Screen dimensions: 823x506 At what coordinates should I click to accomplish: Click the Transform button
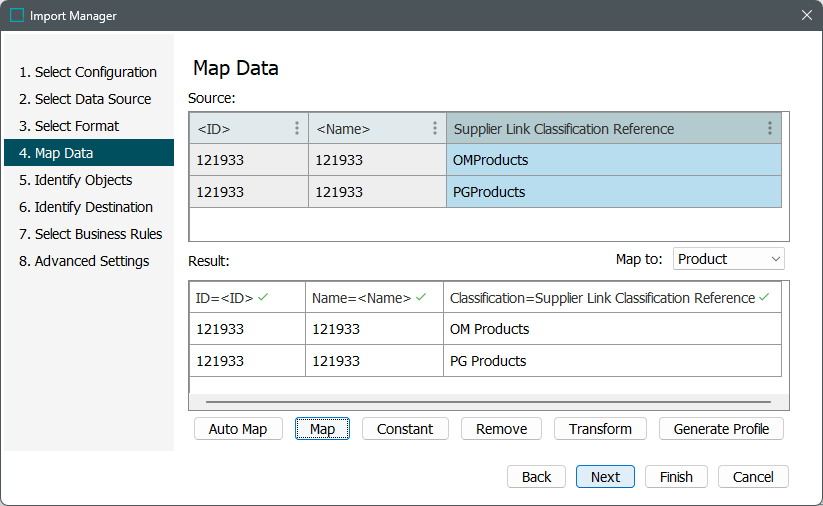[x=600, y=429]
